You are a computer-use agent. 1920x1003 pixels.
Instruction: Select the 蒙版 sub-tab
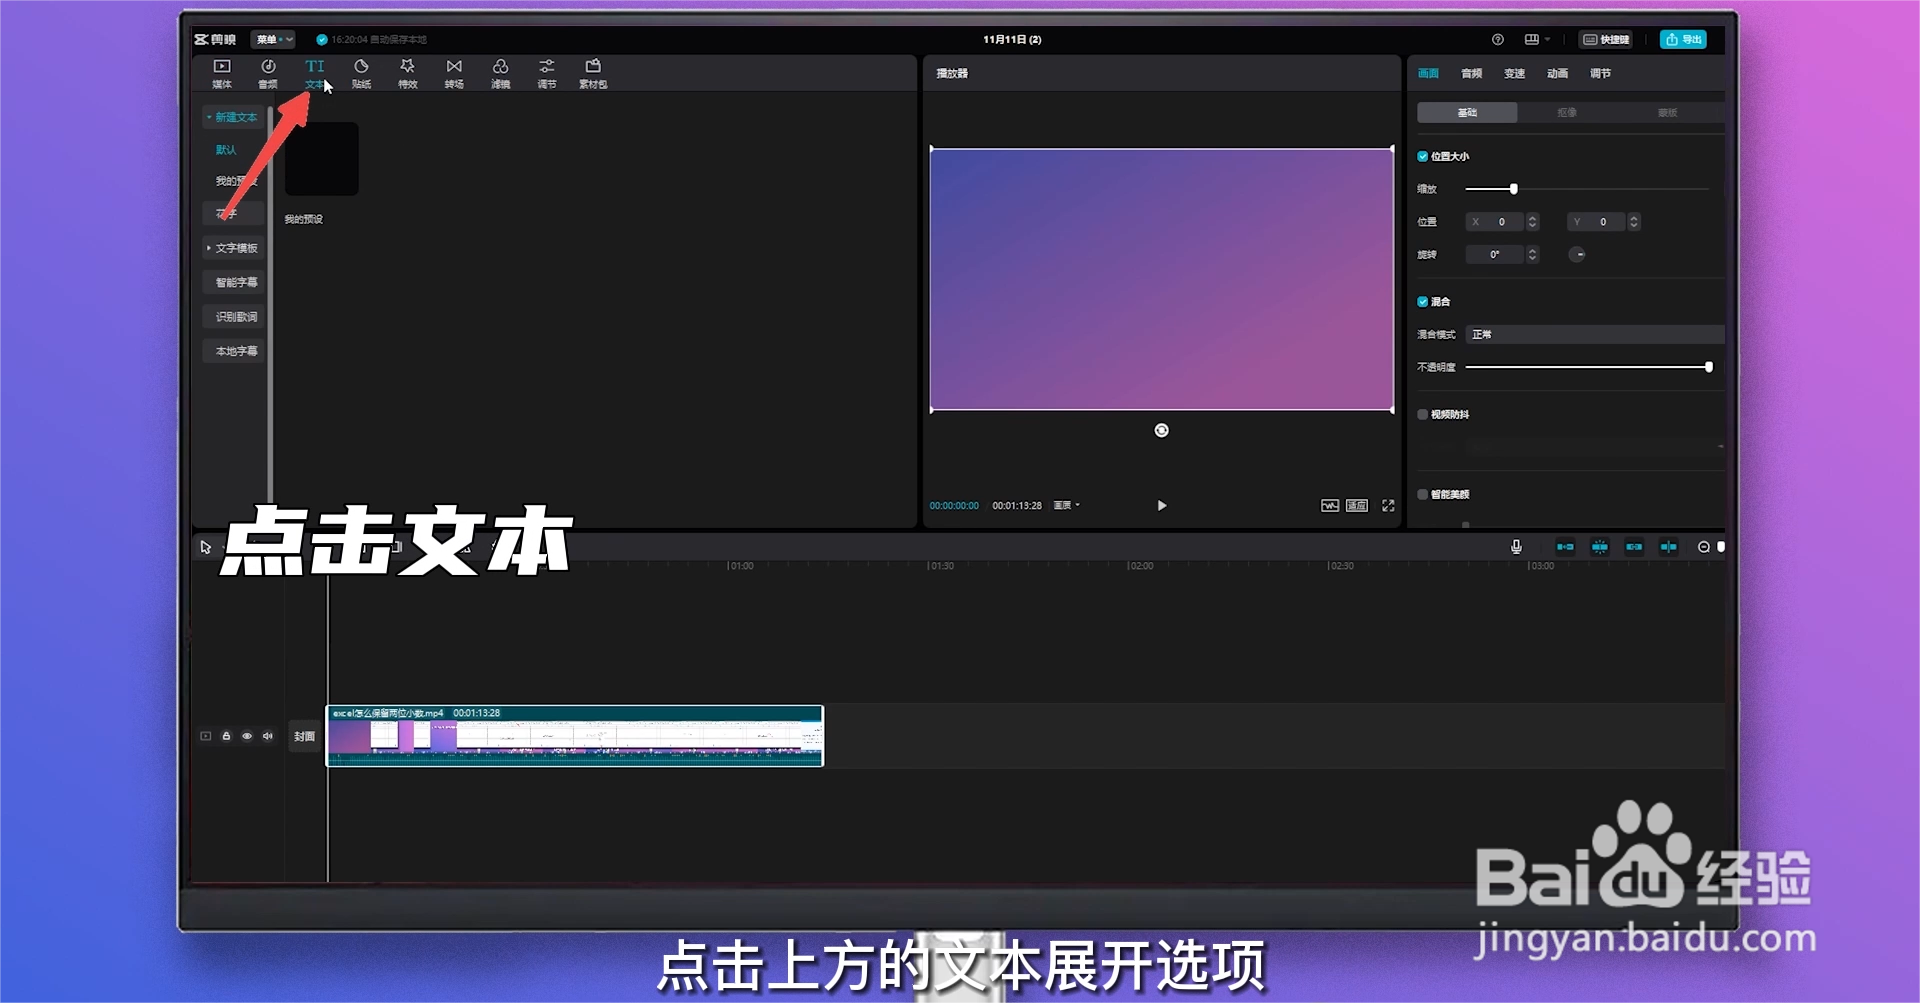(1667, 112)
